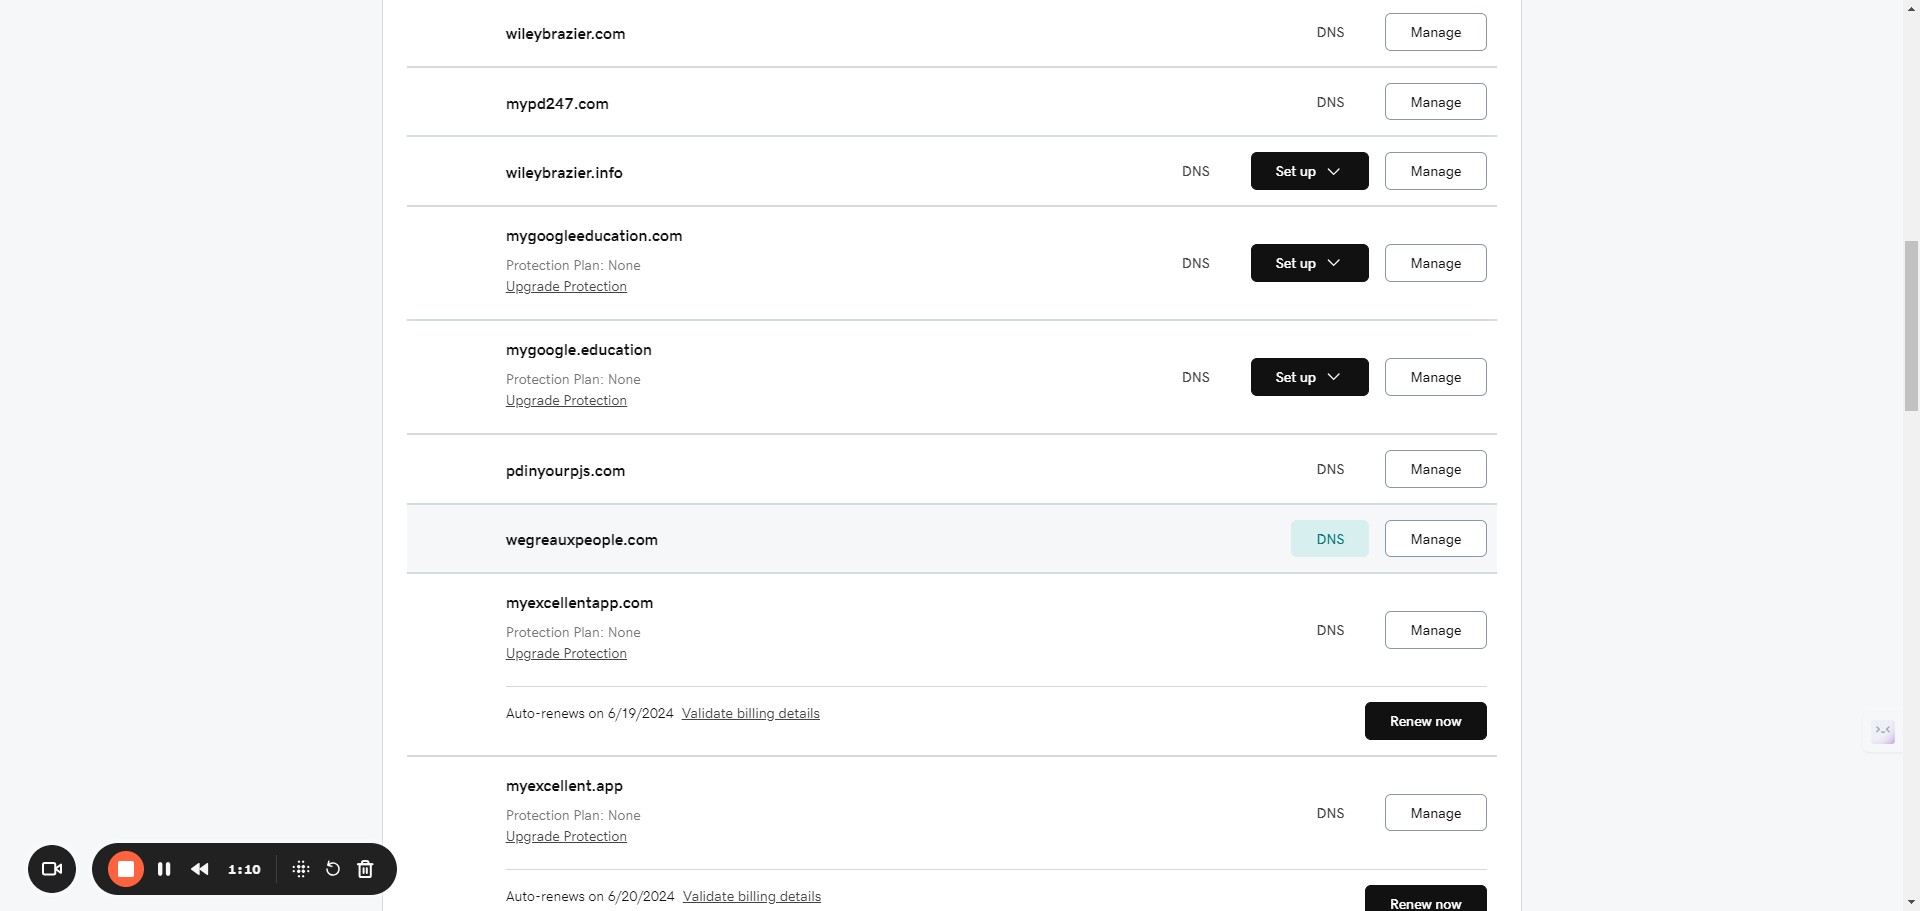Viewport: 1920px width, 911px height.
Task: Click Upgrade Protection under myexcellent.app
Action: click(566, 837)
